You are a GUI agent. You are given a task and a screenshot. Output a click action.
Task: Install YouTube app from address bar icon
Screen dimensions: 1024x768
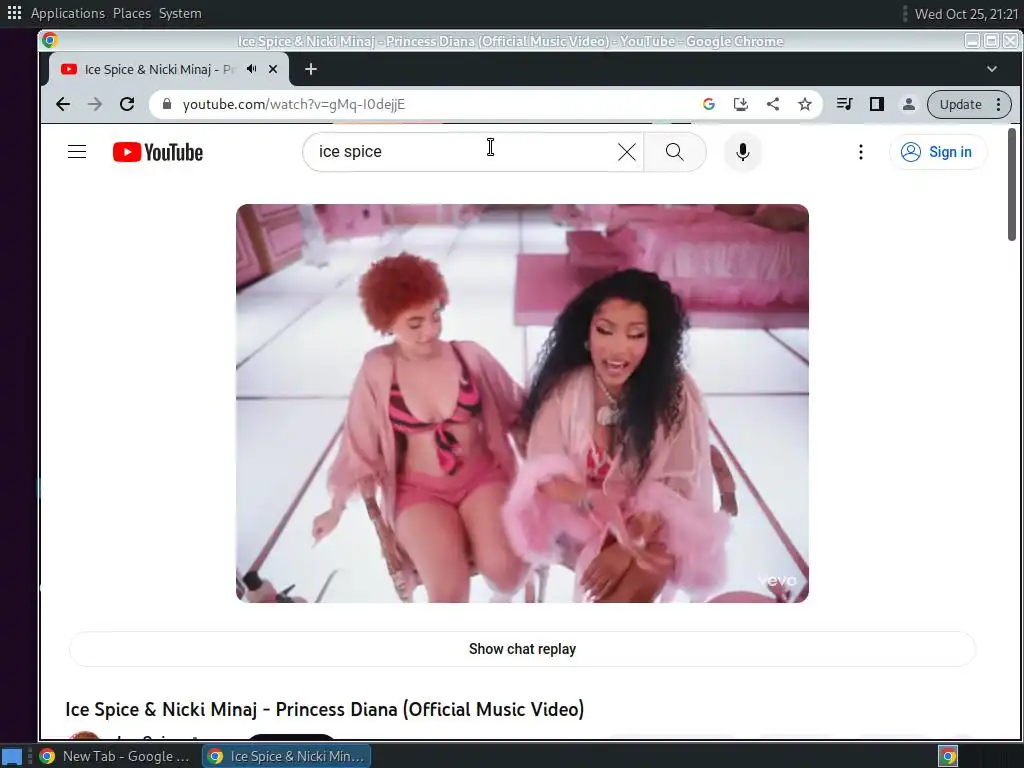click(x=741, y=104)
